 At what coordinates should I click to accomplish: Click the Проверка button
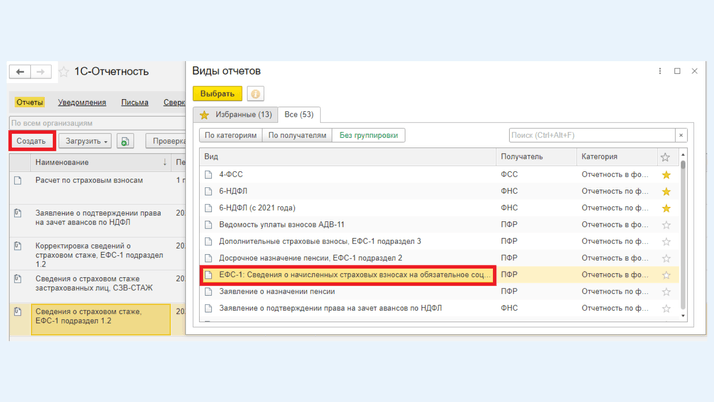coord(167,141)
